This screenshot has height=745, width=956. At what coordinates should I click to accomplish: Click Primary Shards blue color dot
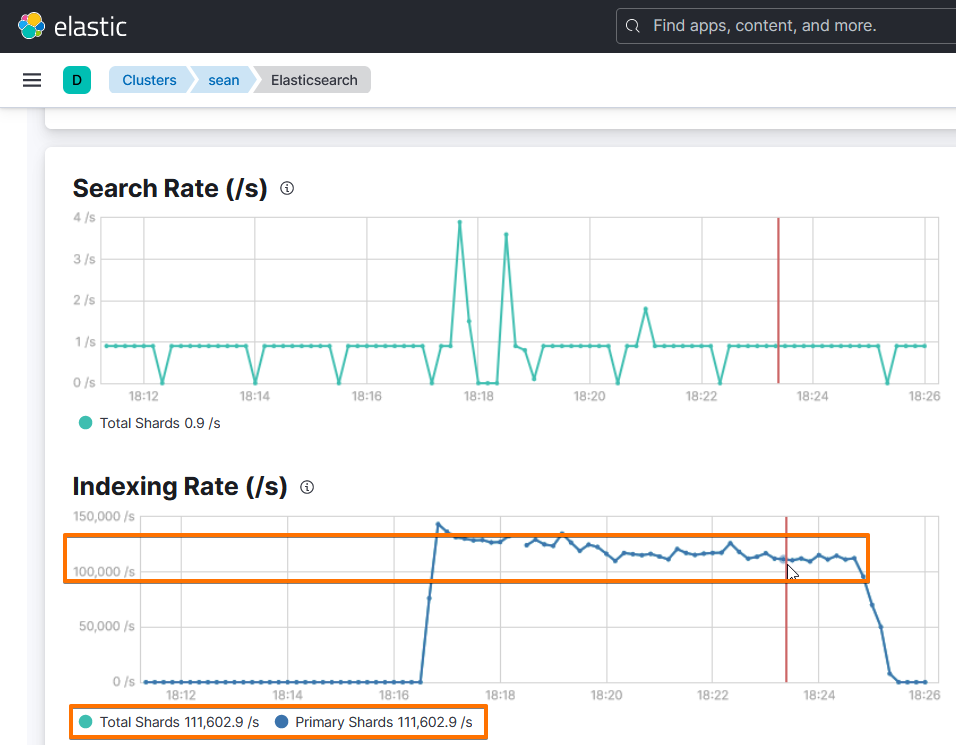pos(281,721)
